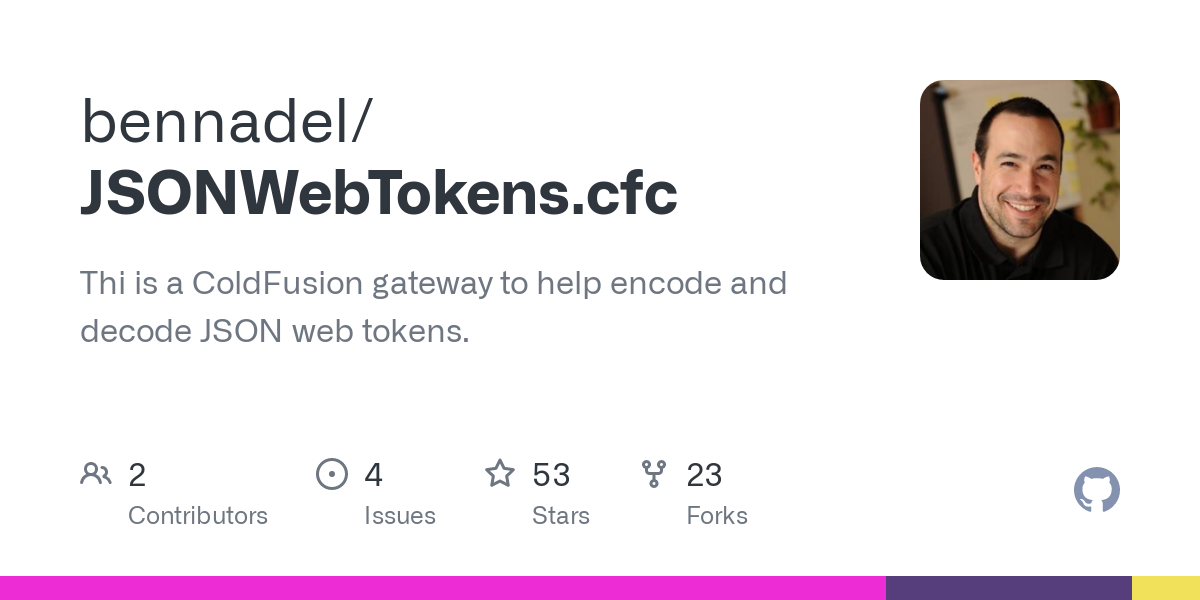Click the Stars label

tap(561, 516)
